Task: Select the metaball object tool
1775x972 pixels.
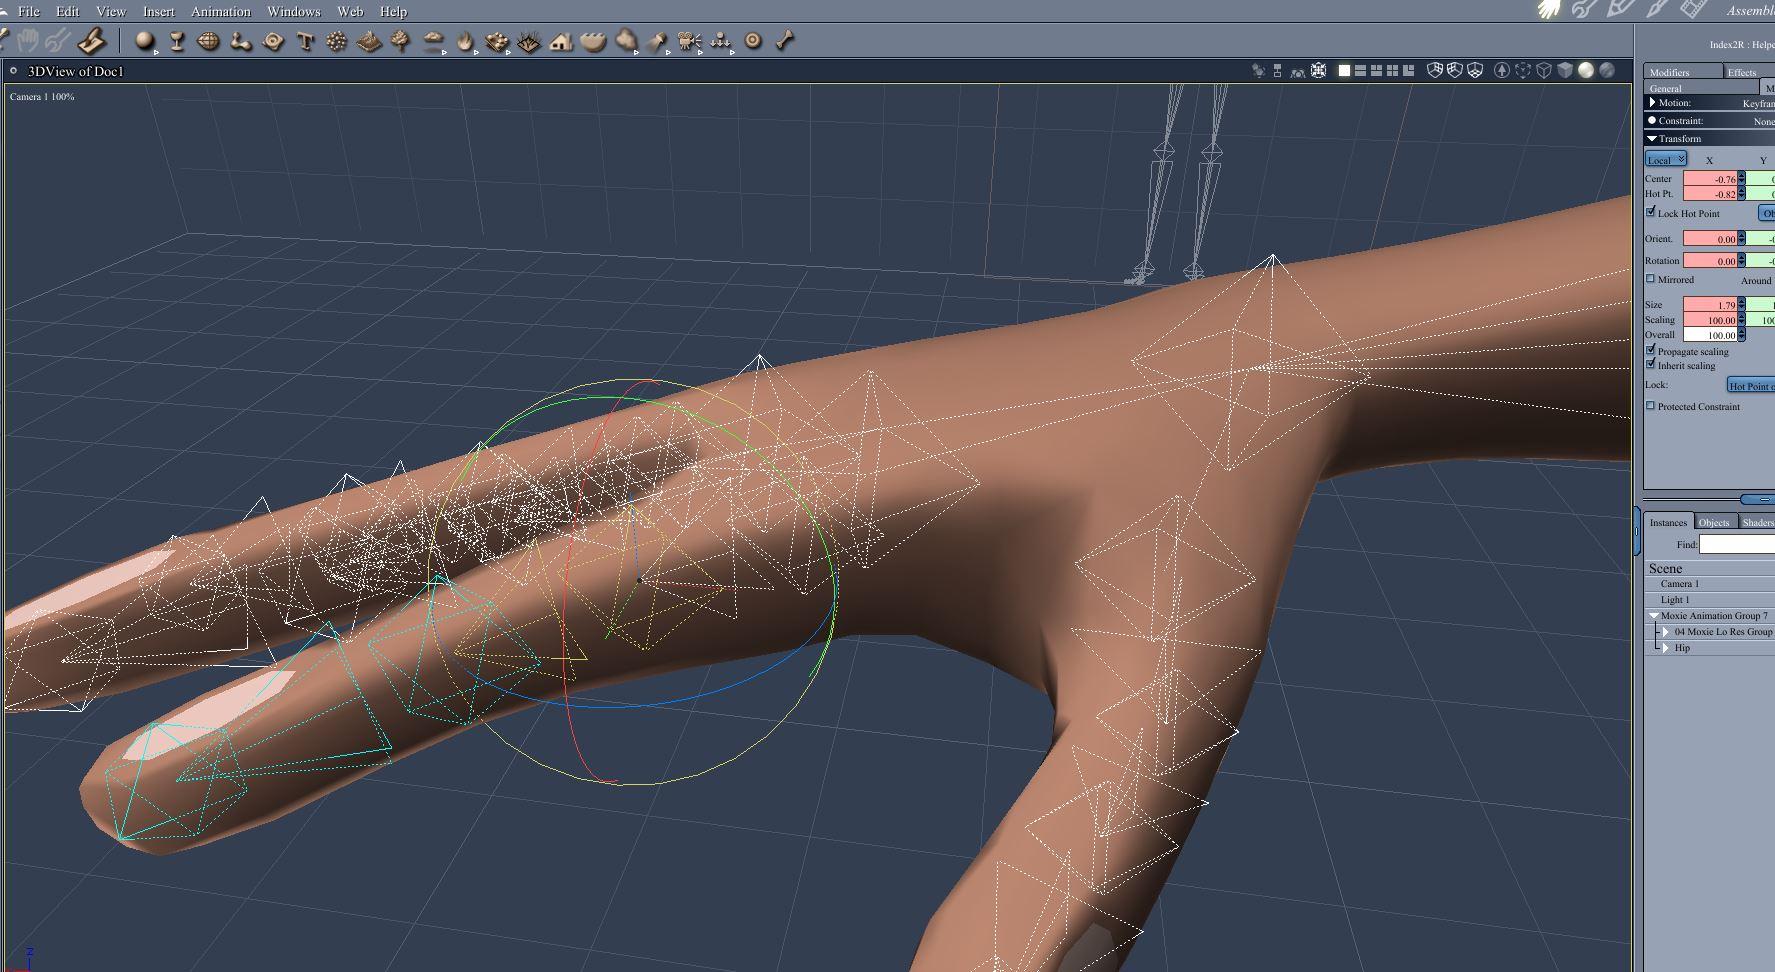Action: click(240, 41)
